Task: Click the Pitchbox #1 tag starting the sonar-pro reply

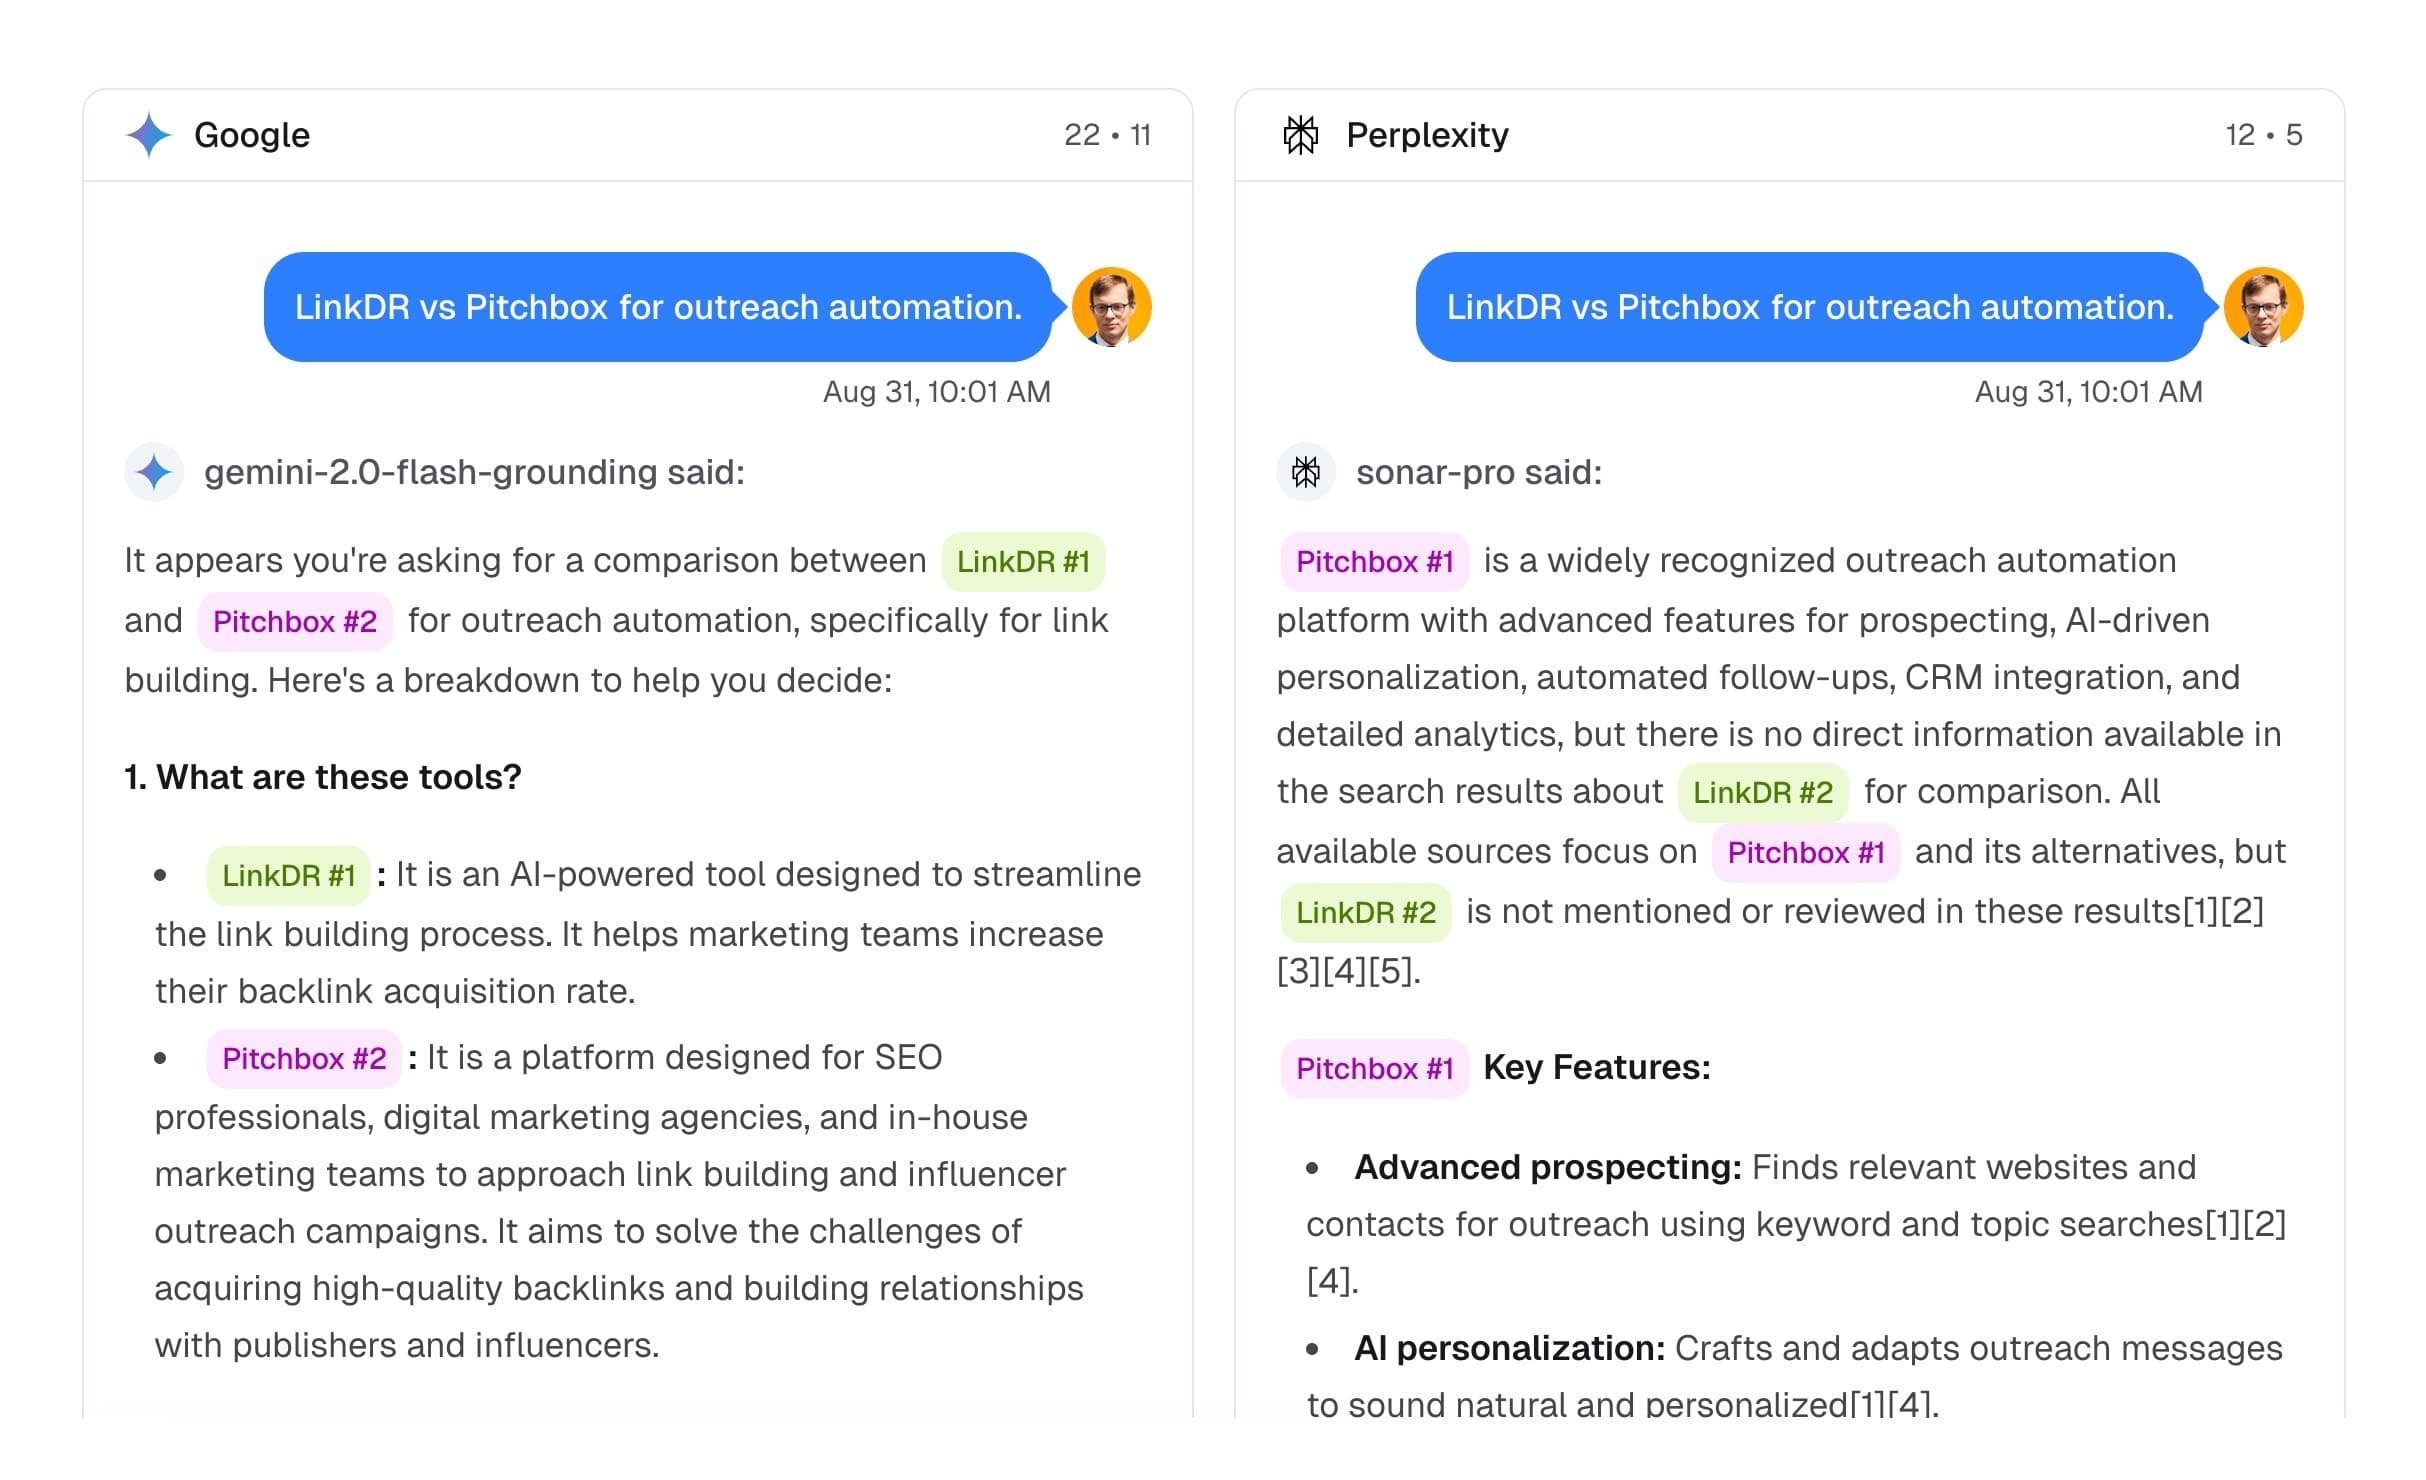Action: coord(1375,561)
